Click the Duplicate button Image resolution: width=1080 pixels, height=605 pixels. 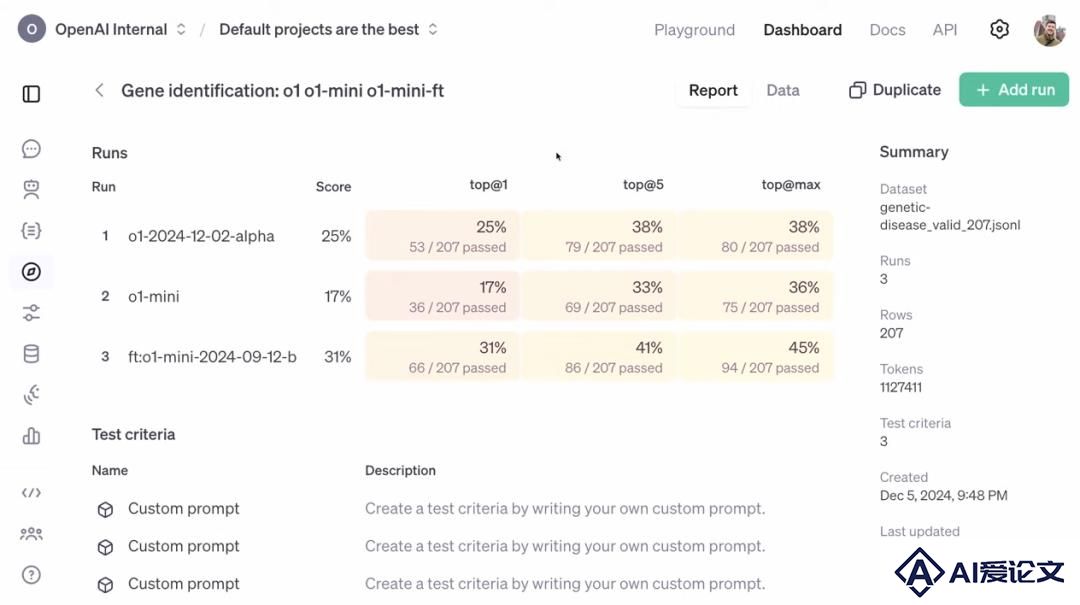tap(895, 90)
